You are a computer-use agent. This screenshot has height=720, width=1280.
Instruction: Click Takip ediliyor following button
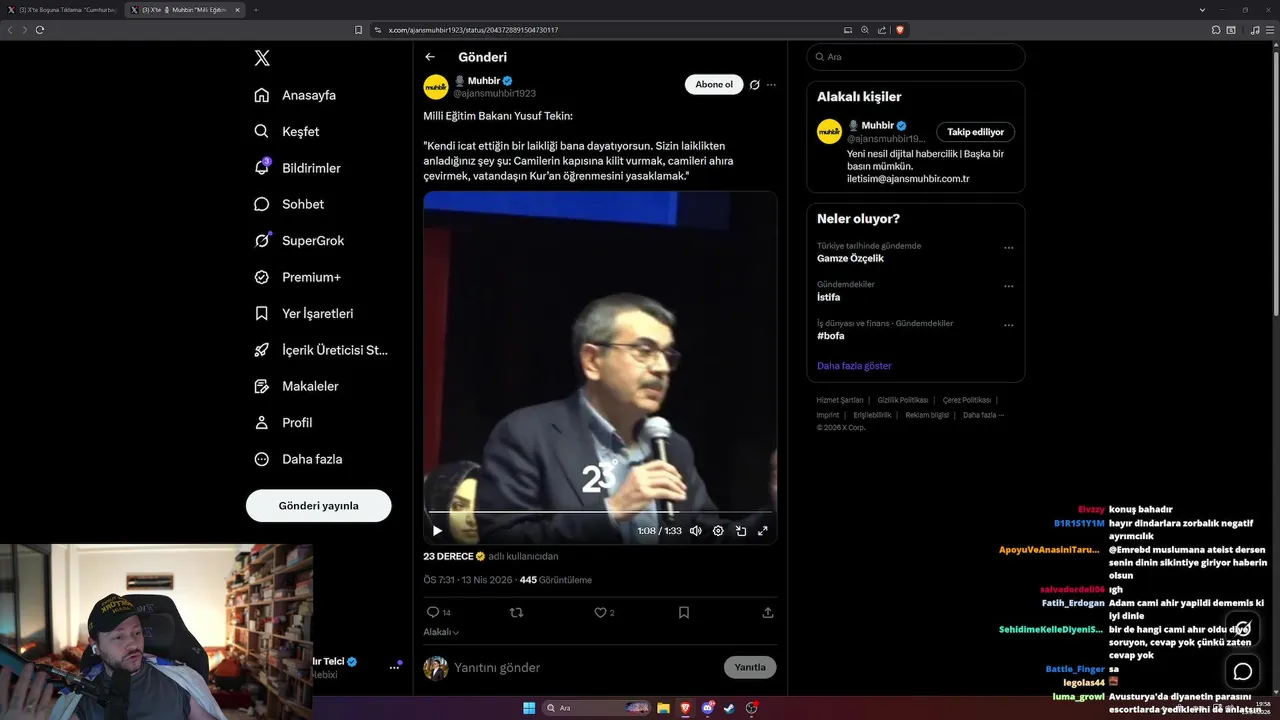tap(975, 132)
